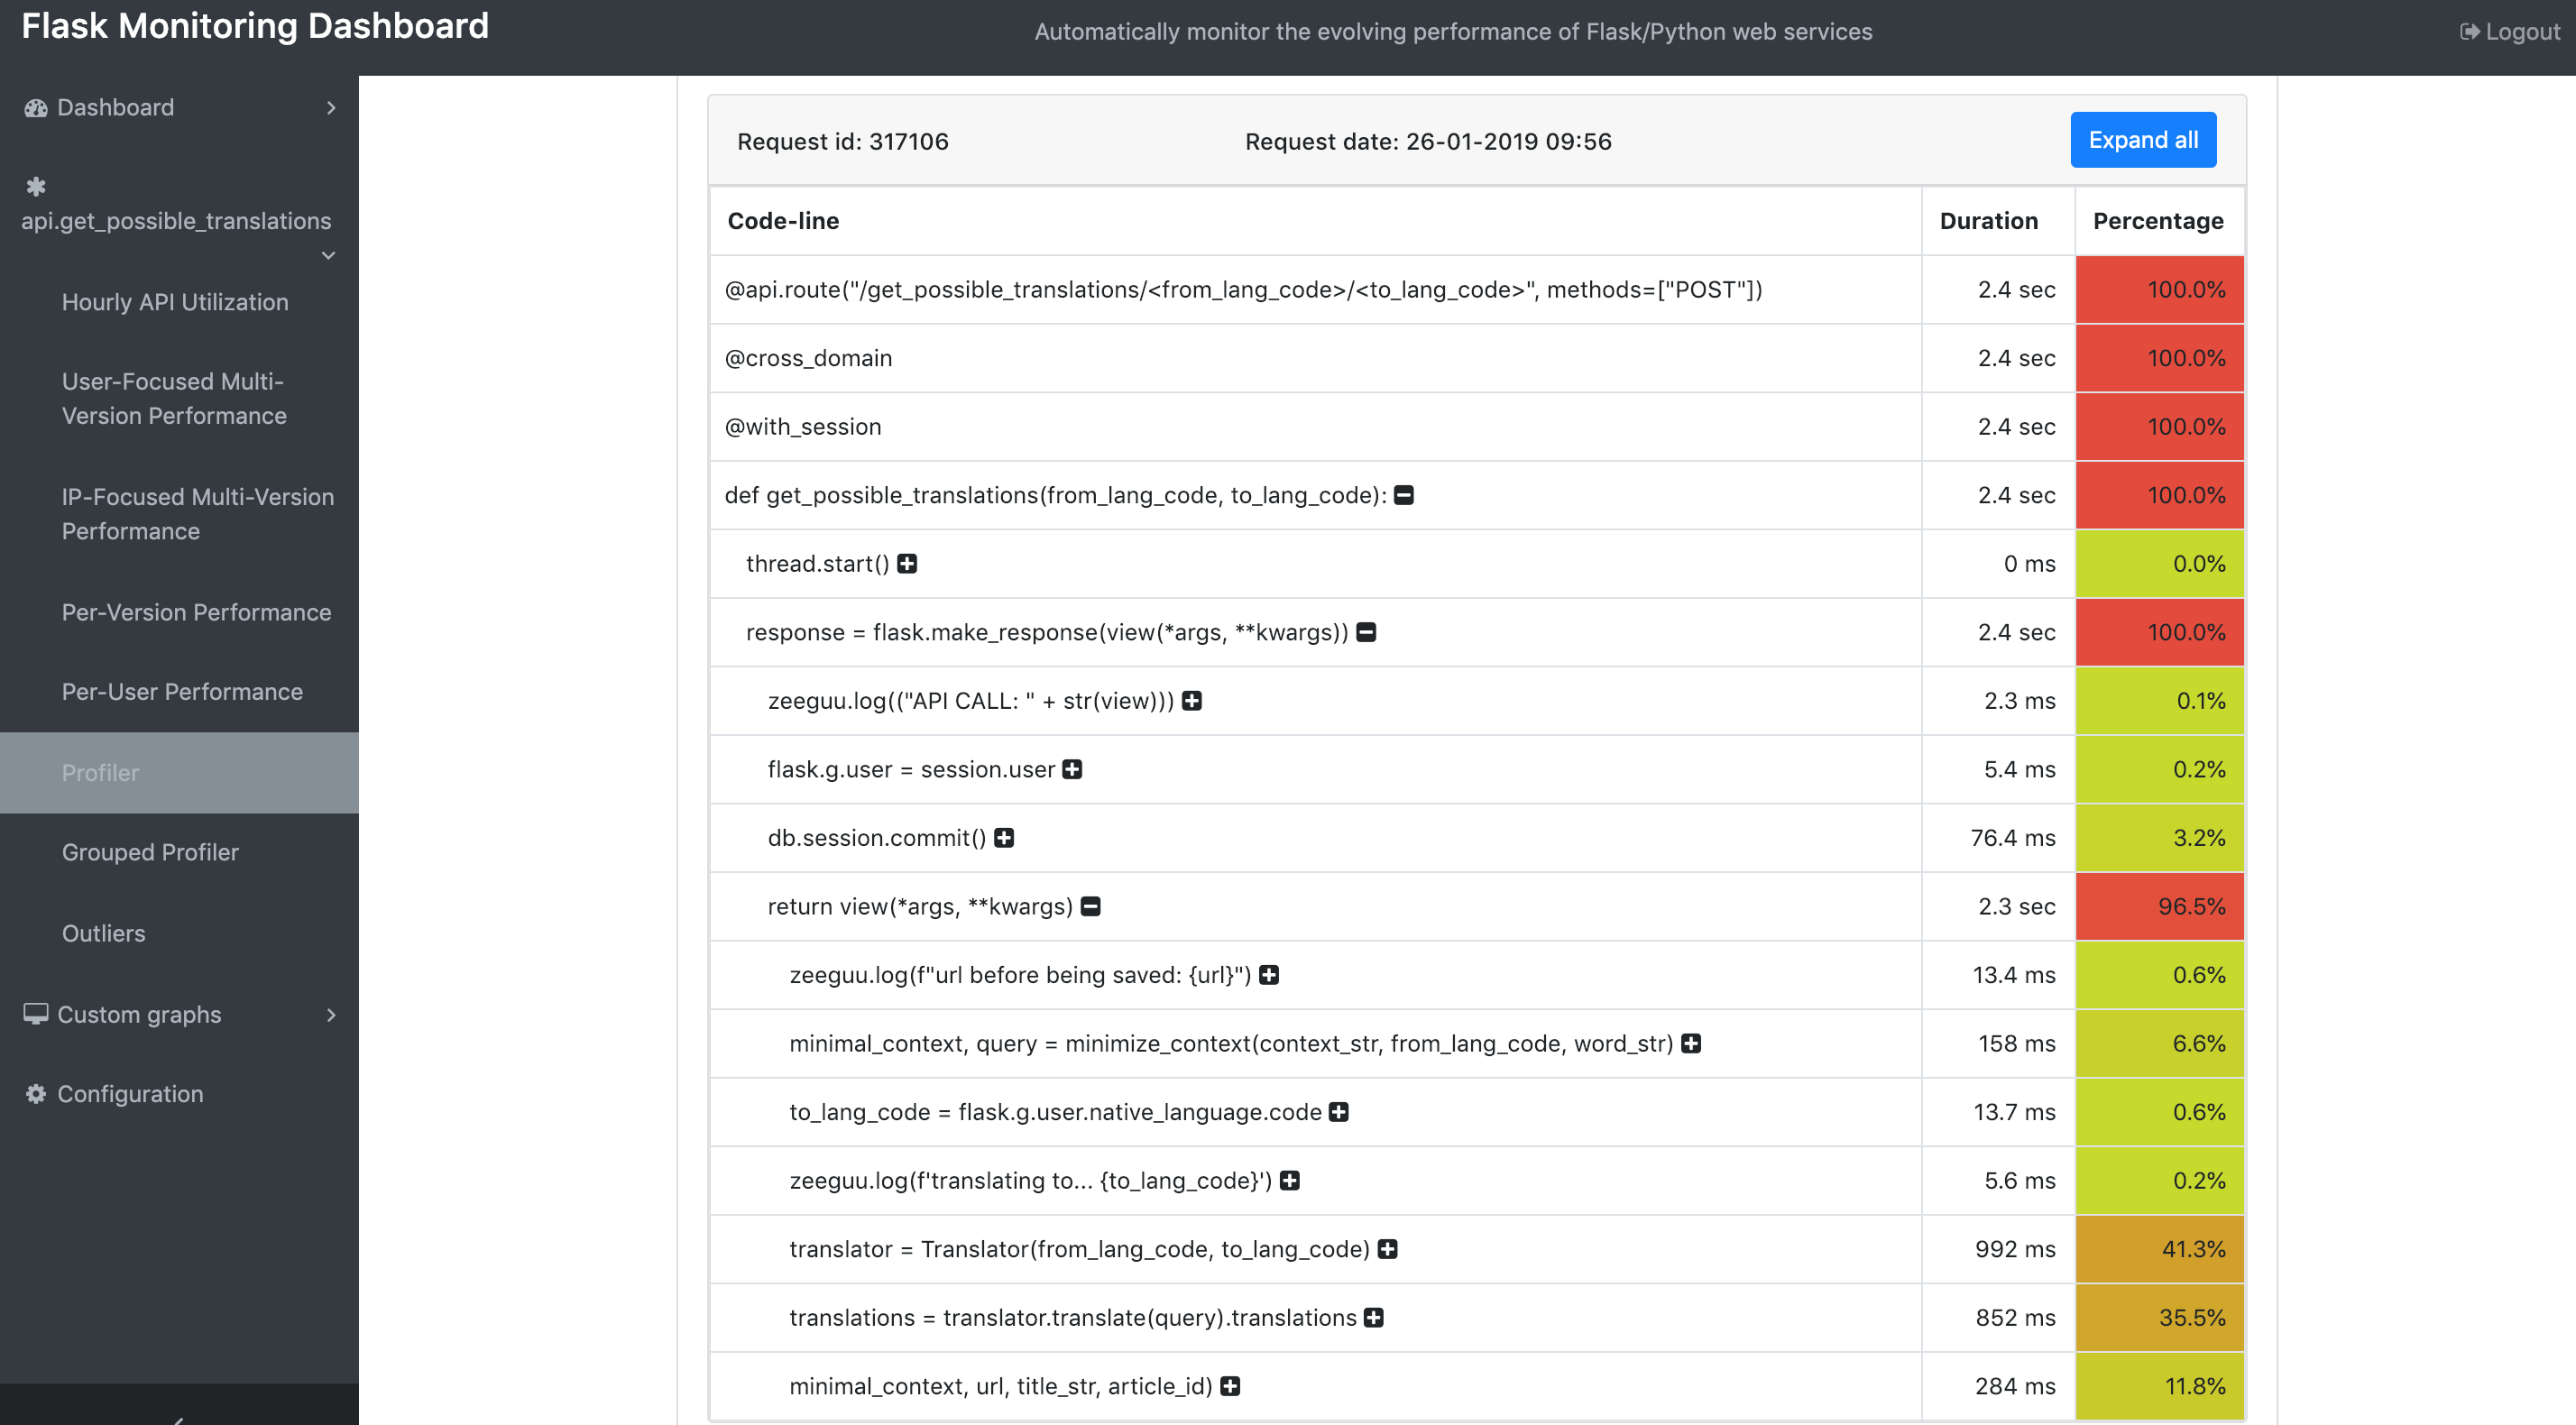The height and width of the screenshot is (1425, 2576).
Task: Click the Dashboard gauge icon in sidebar
Action: (x=36, y=108)
